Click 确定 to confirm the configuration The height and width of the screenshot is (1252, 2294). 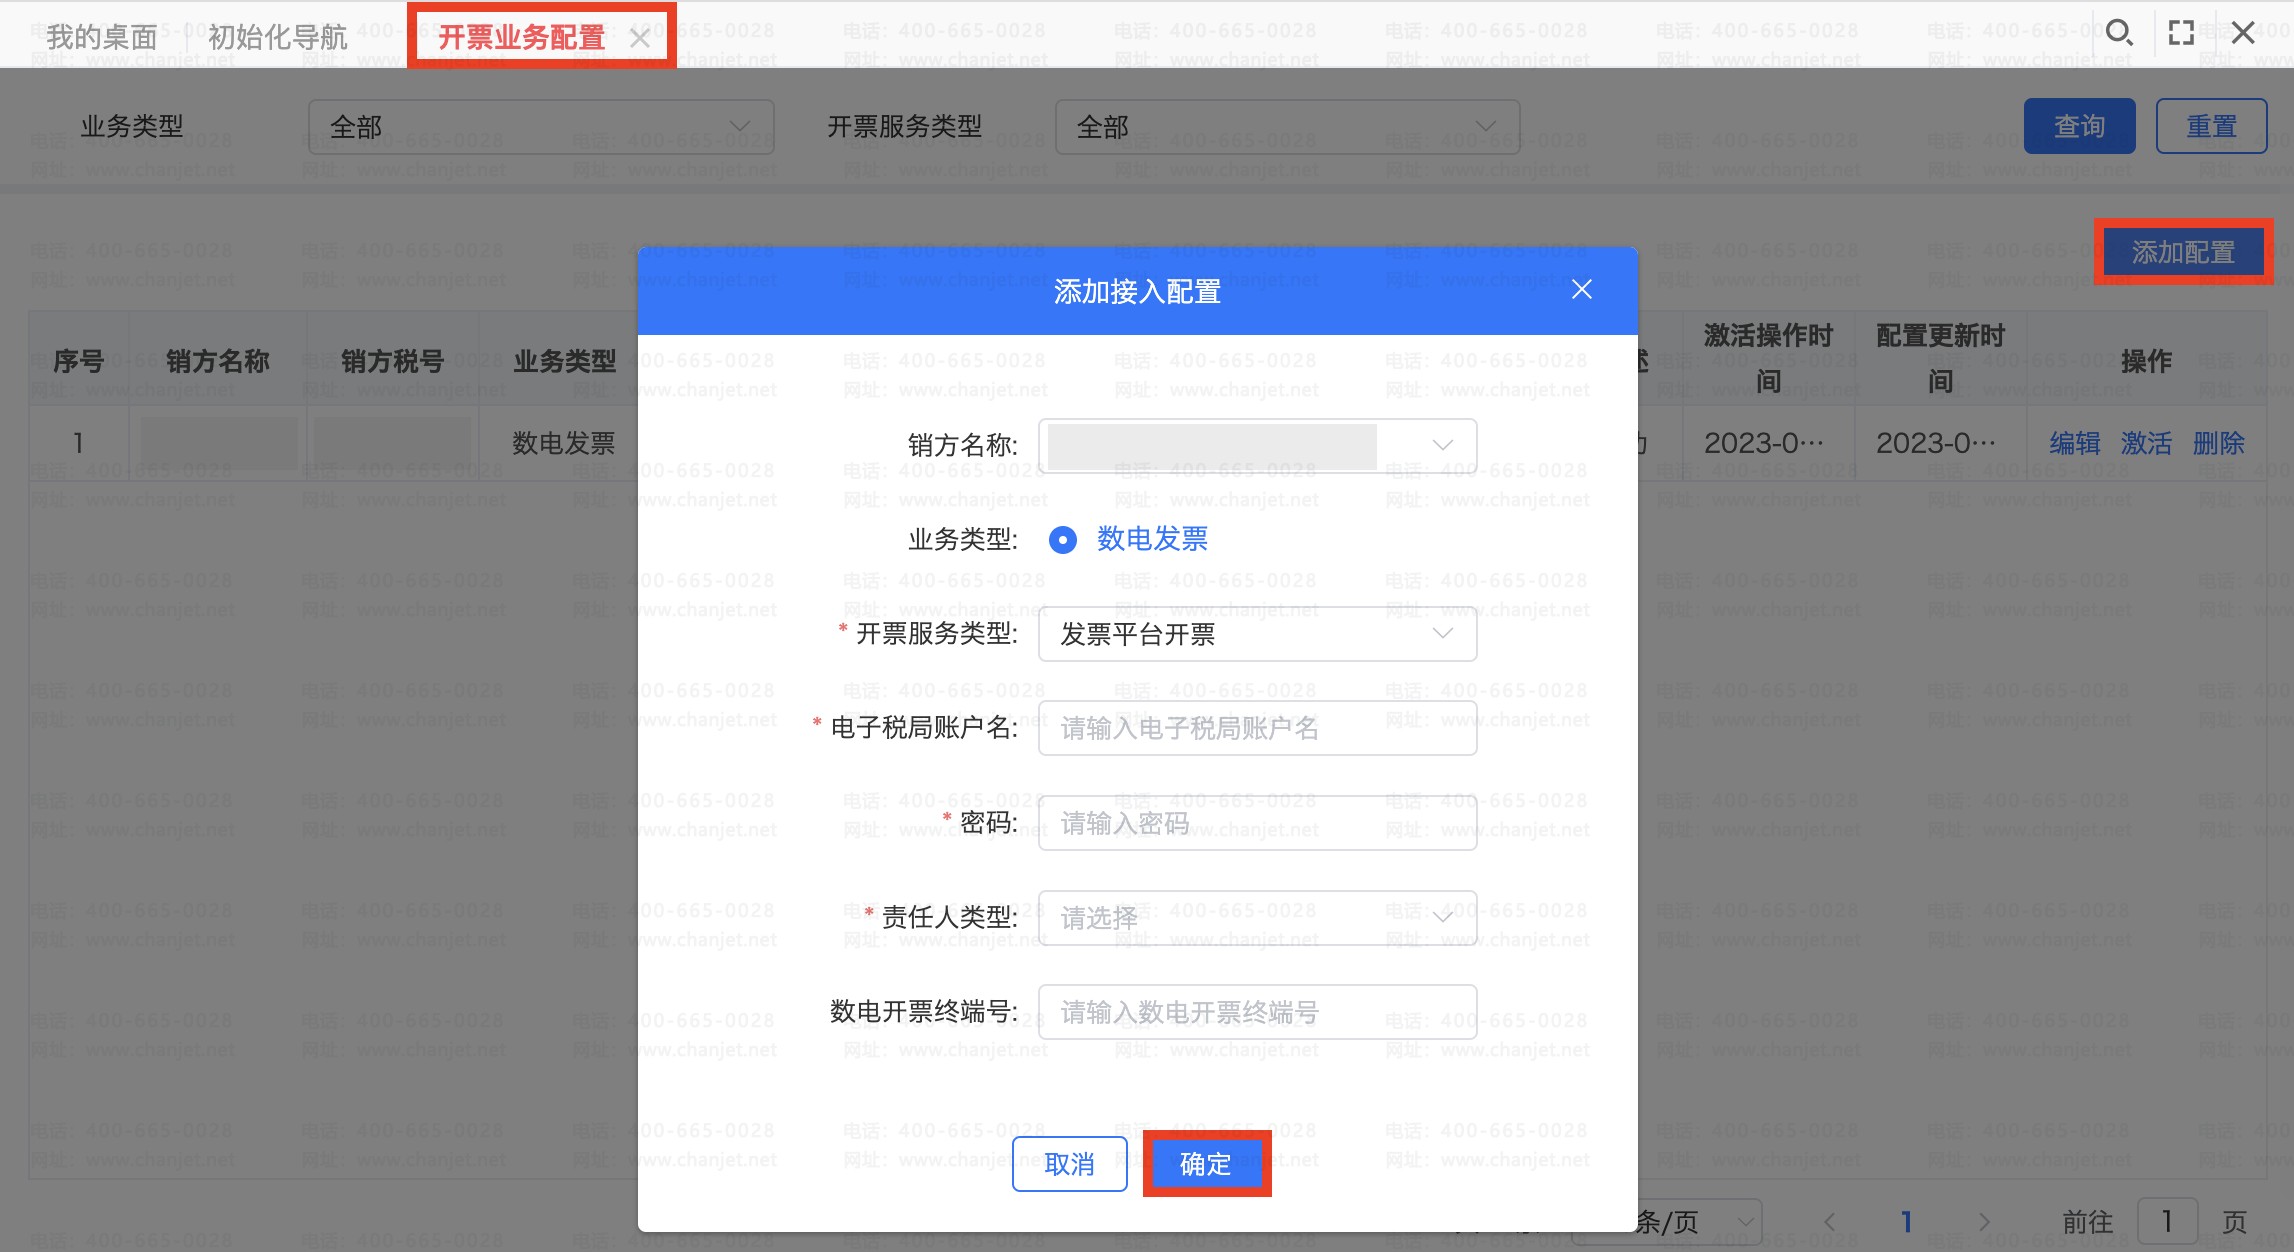tap(1206, 1164)
